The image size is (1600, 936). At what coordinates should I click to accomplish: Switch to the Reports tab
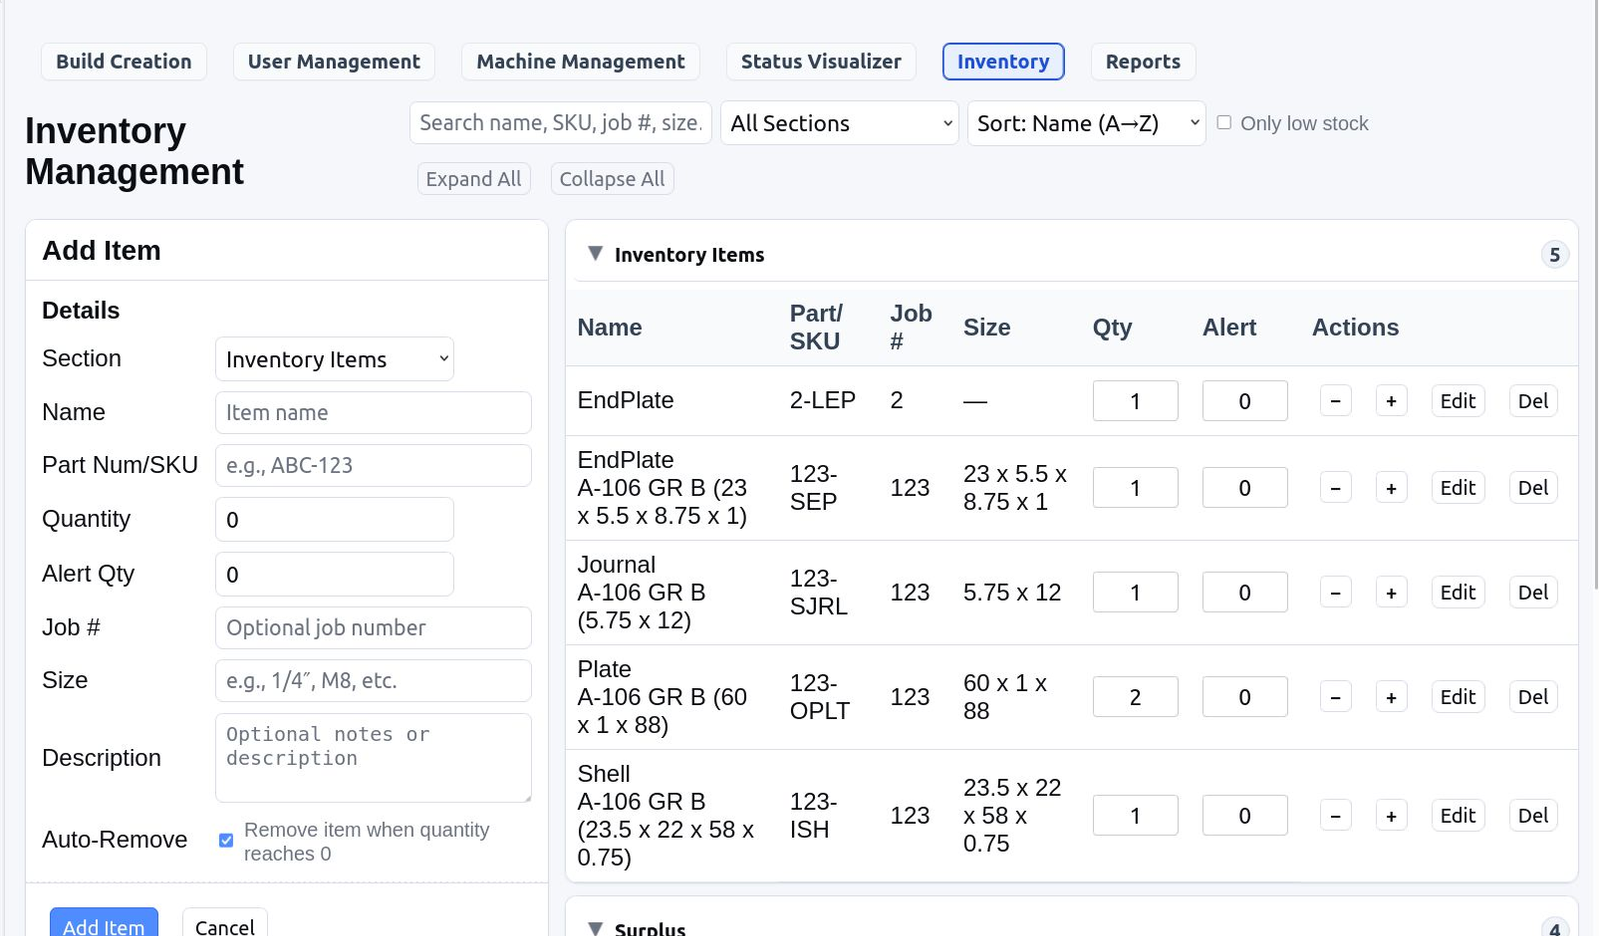pyautogui.click(x=1142, y=61)
